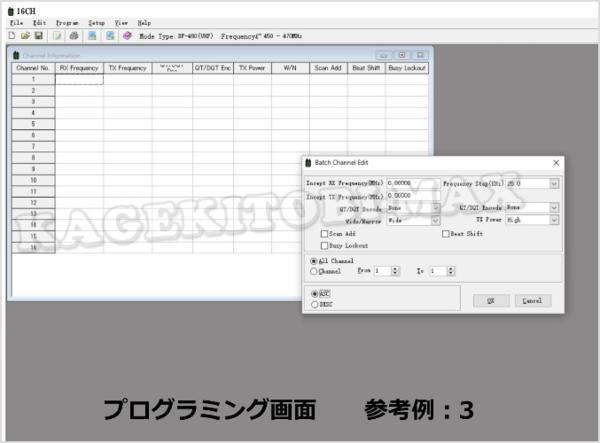Select the DESC sort radio button
Image resolution: width=600 pixels, height=443 pixels.
click(x=315, y=305)
